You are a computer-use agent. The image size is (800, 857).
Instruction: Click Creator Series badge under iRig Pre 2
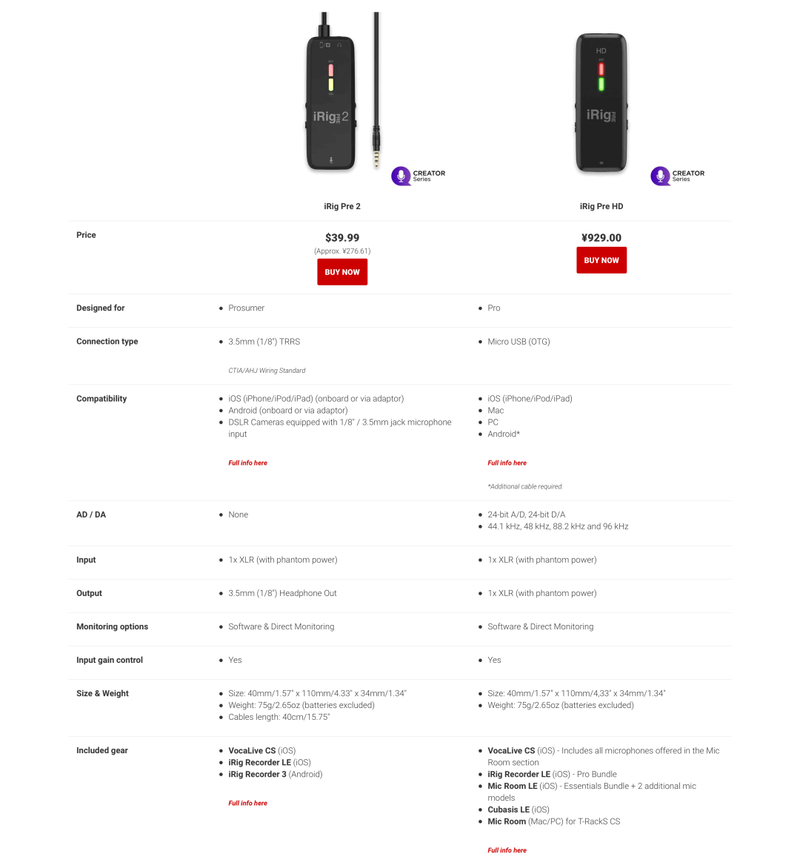(418, 176)
